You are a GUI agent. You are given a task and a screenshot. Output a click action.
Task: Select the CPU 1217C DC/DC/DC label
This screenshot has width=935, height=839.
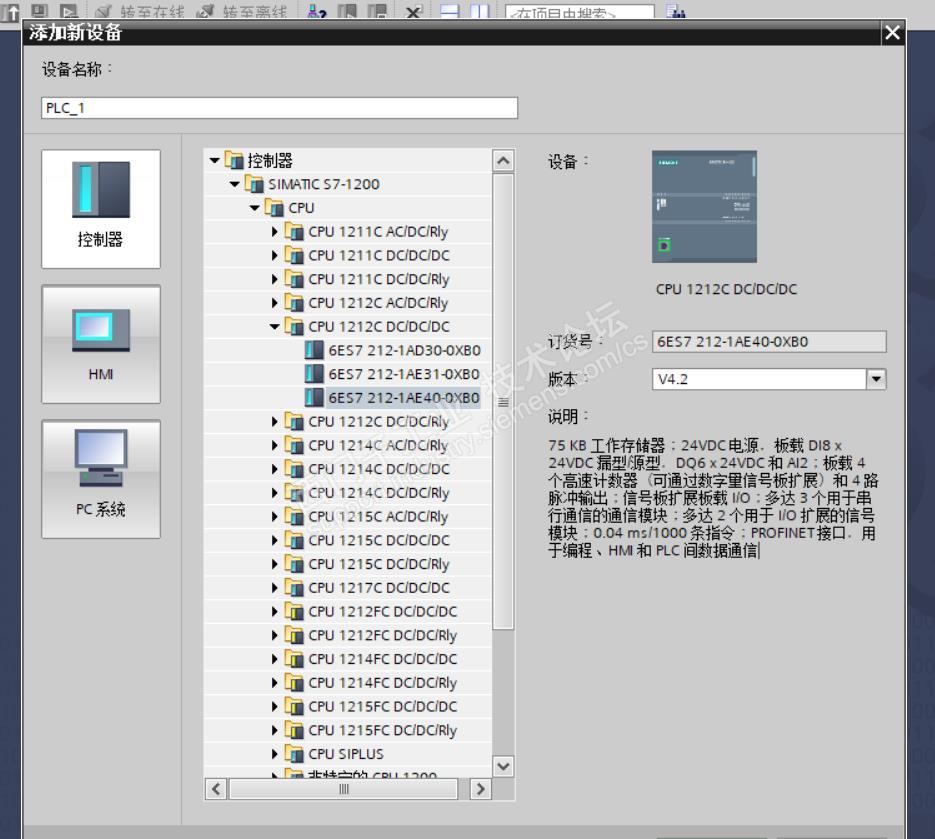tap(379, 588)
